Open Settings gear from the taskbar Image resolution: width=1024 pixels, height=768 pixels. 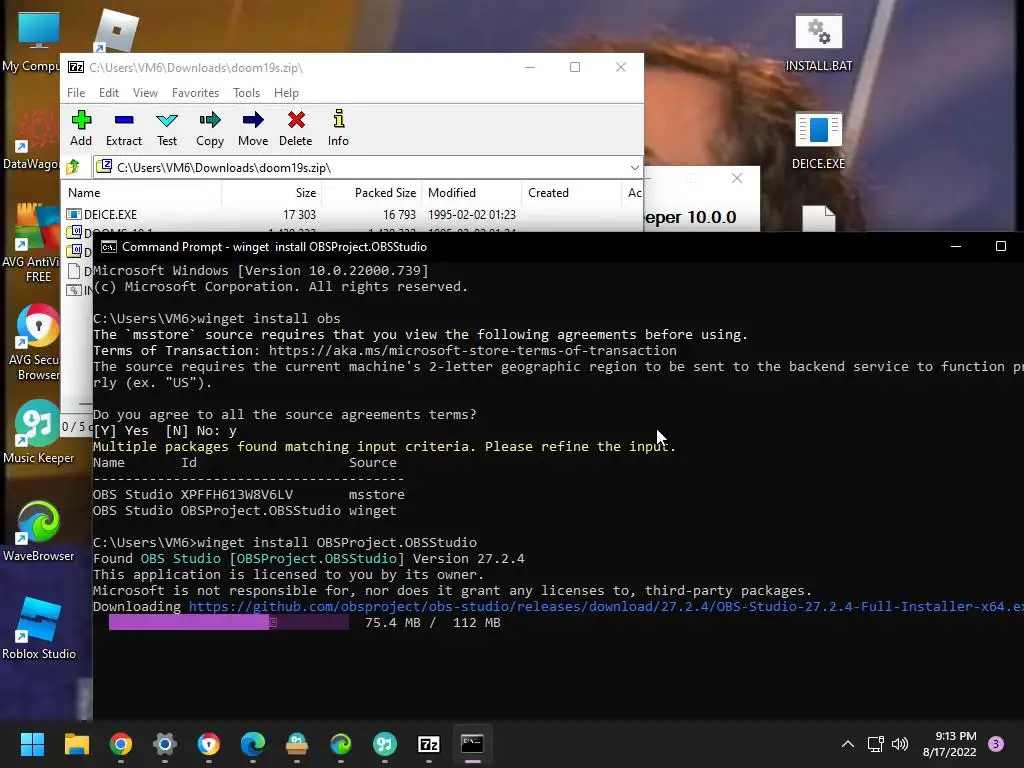[165, 744]
